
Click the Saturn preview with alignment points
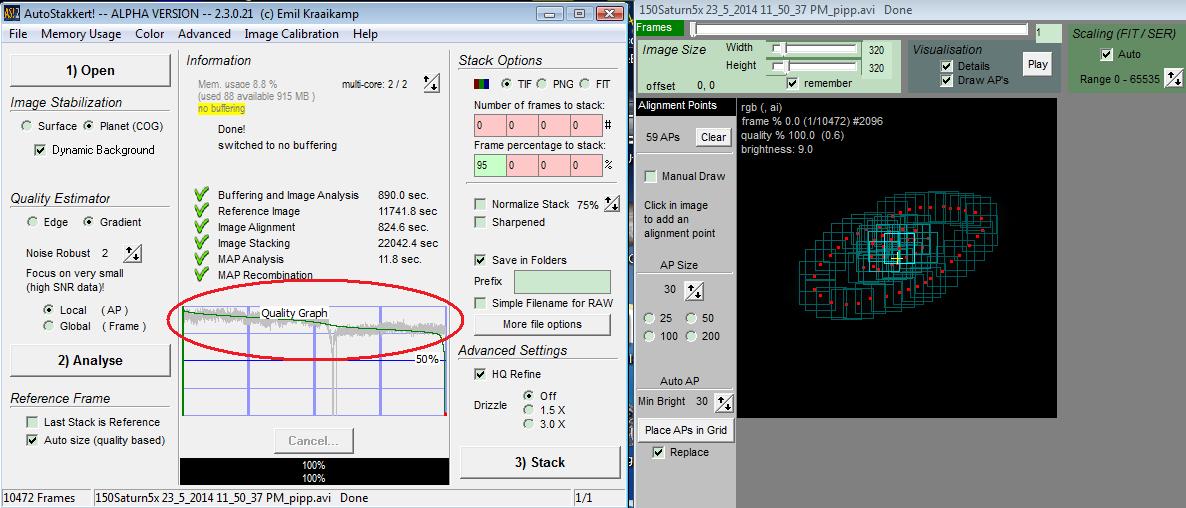point(896,258)
